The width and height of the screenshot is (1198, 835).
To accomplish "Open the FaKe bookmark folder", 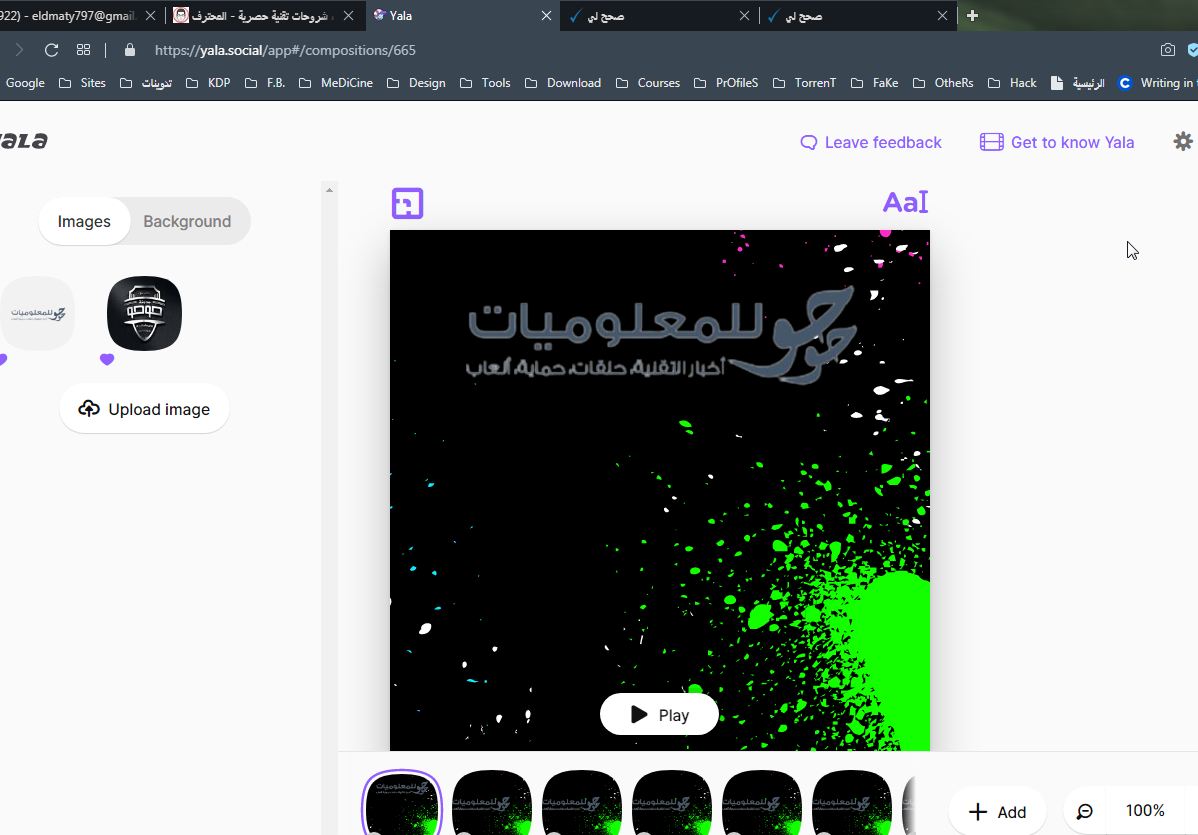I will click(x=875, y=83).
